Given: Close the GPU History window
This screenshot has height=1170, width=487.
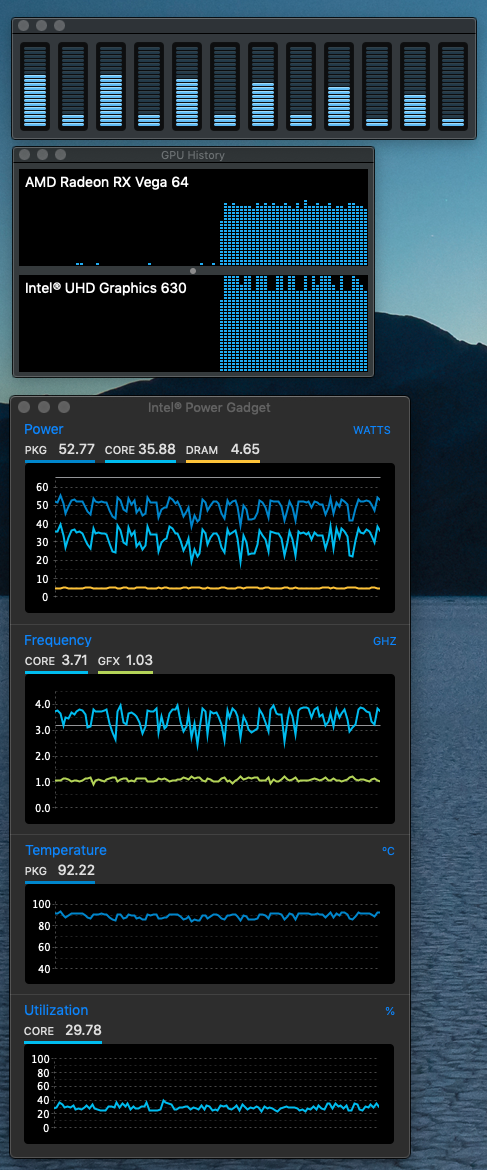Looking at the screenshot, I should 24,154.
